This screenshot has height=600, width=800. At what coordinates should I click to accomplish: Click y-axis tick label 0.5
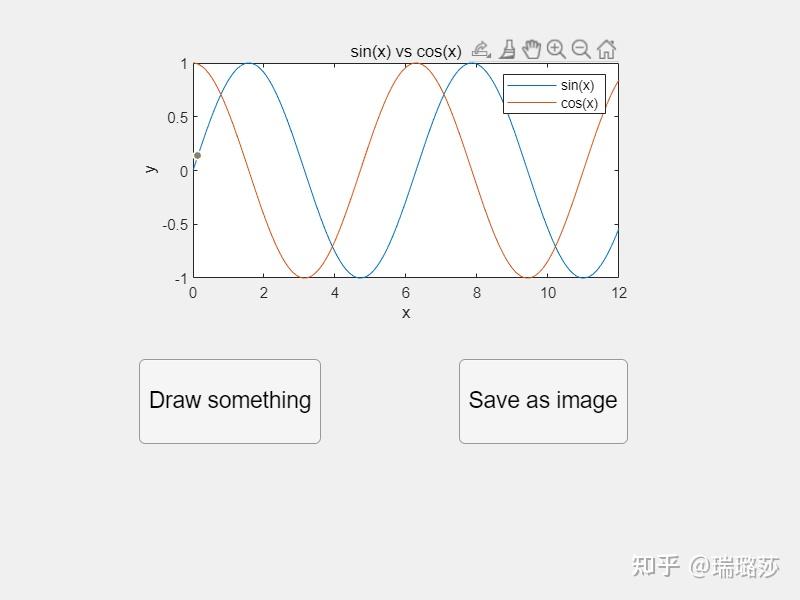click(178, 117)
